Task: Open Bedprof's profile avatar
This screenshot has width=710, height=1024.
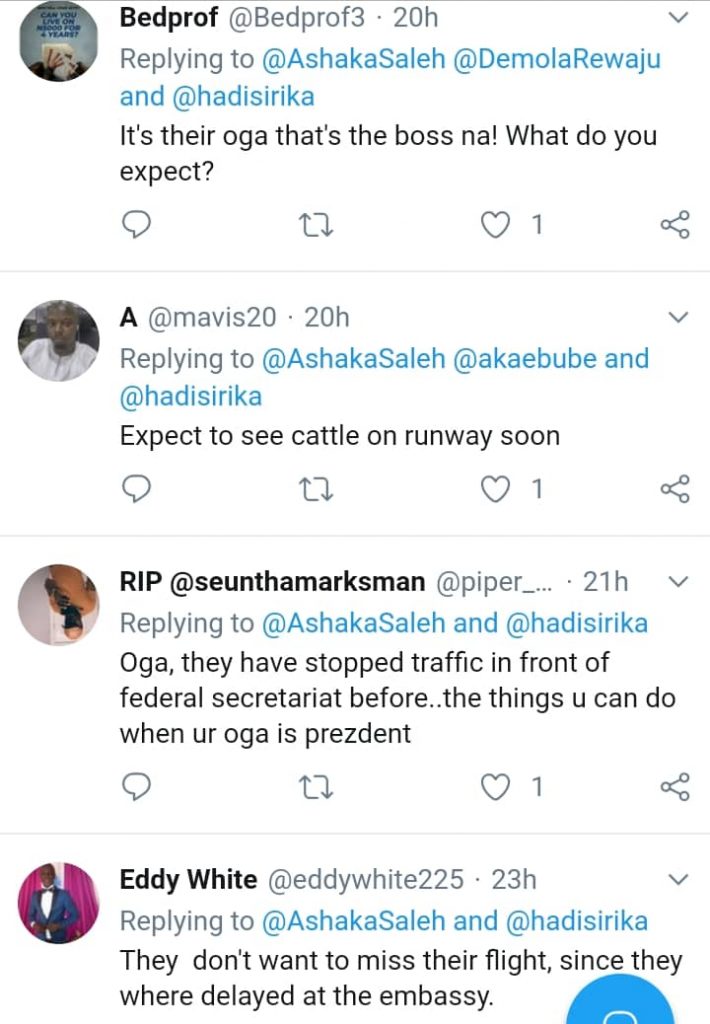Action: 59,40
